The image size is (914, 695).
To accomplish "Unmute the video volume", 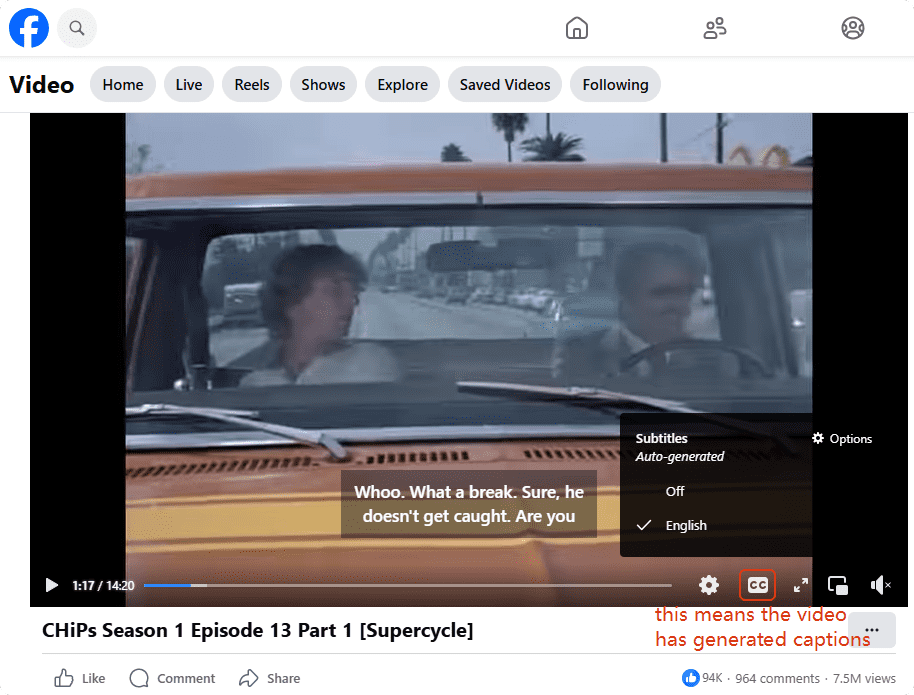I will [x=880, y=585].
